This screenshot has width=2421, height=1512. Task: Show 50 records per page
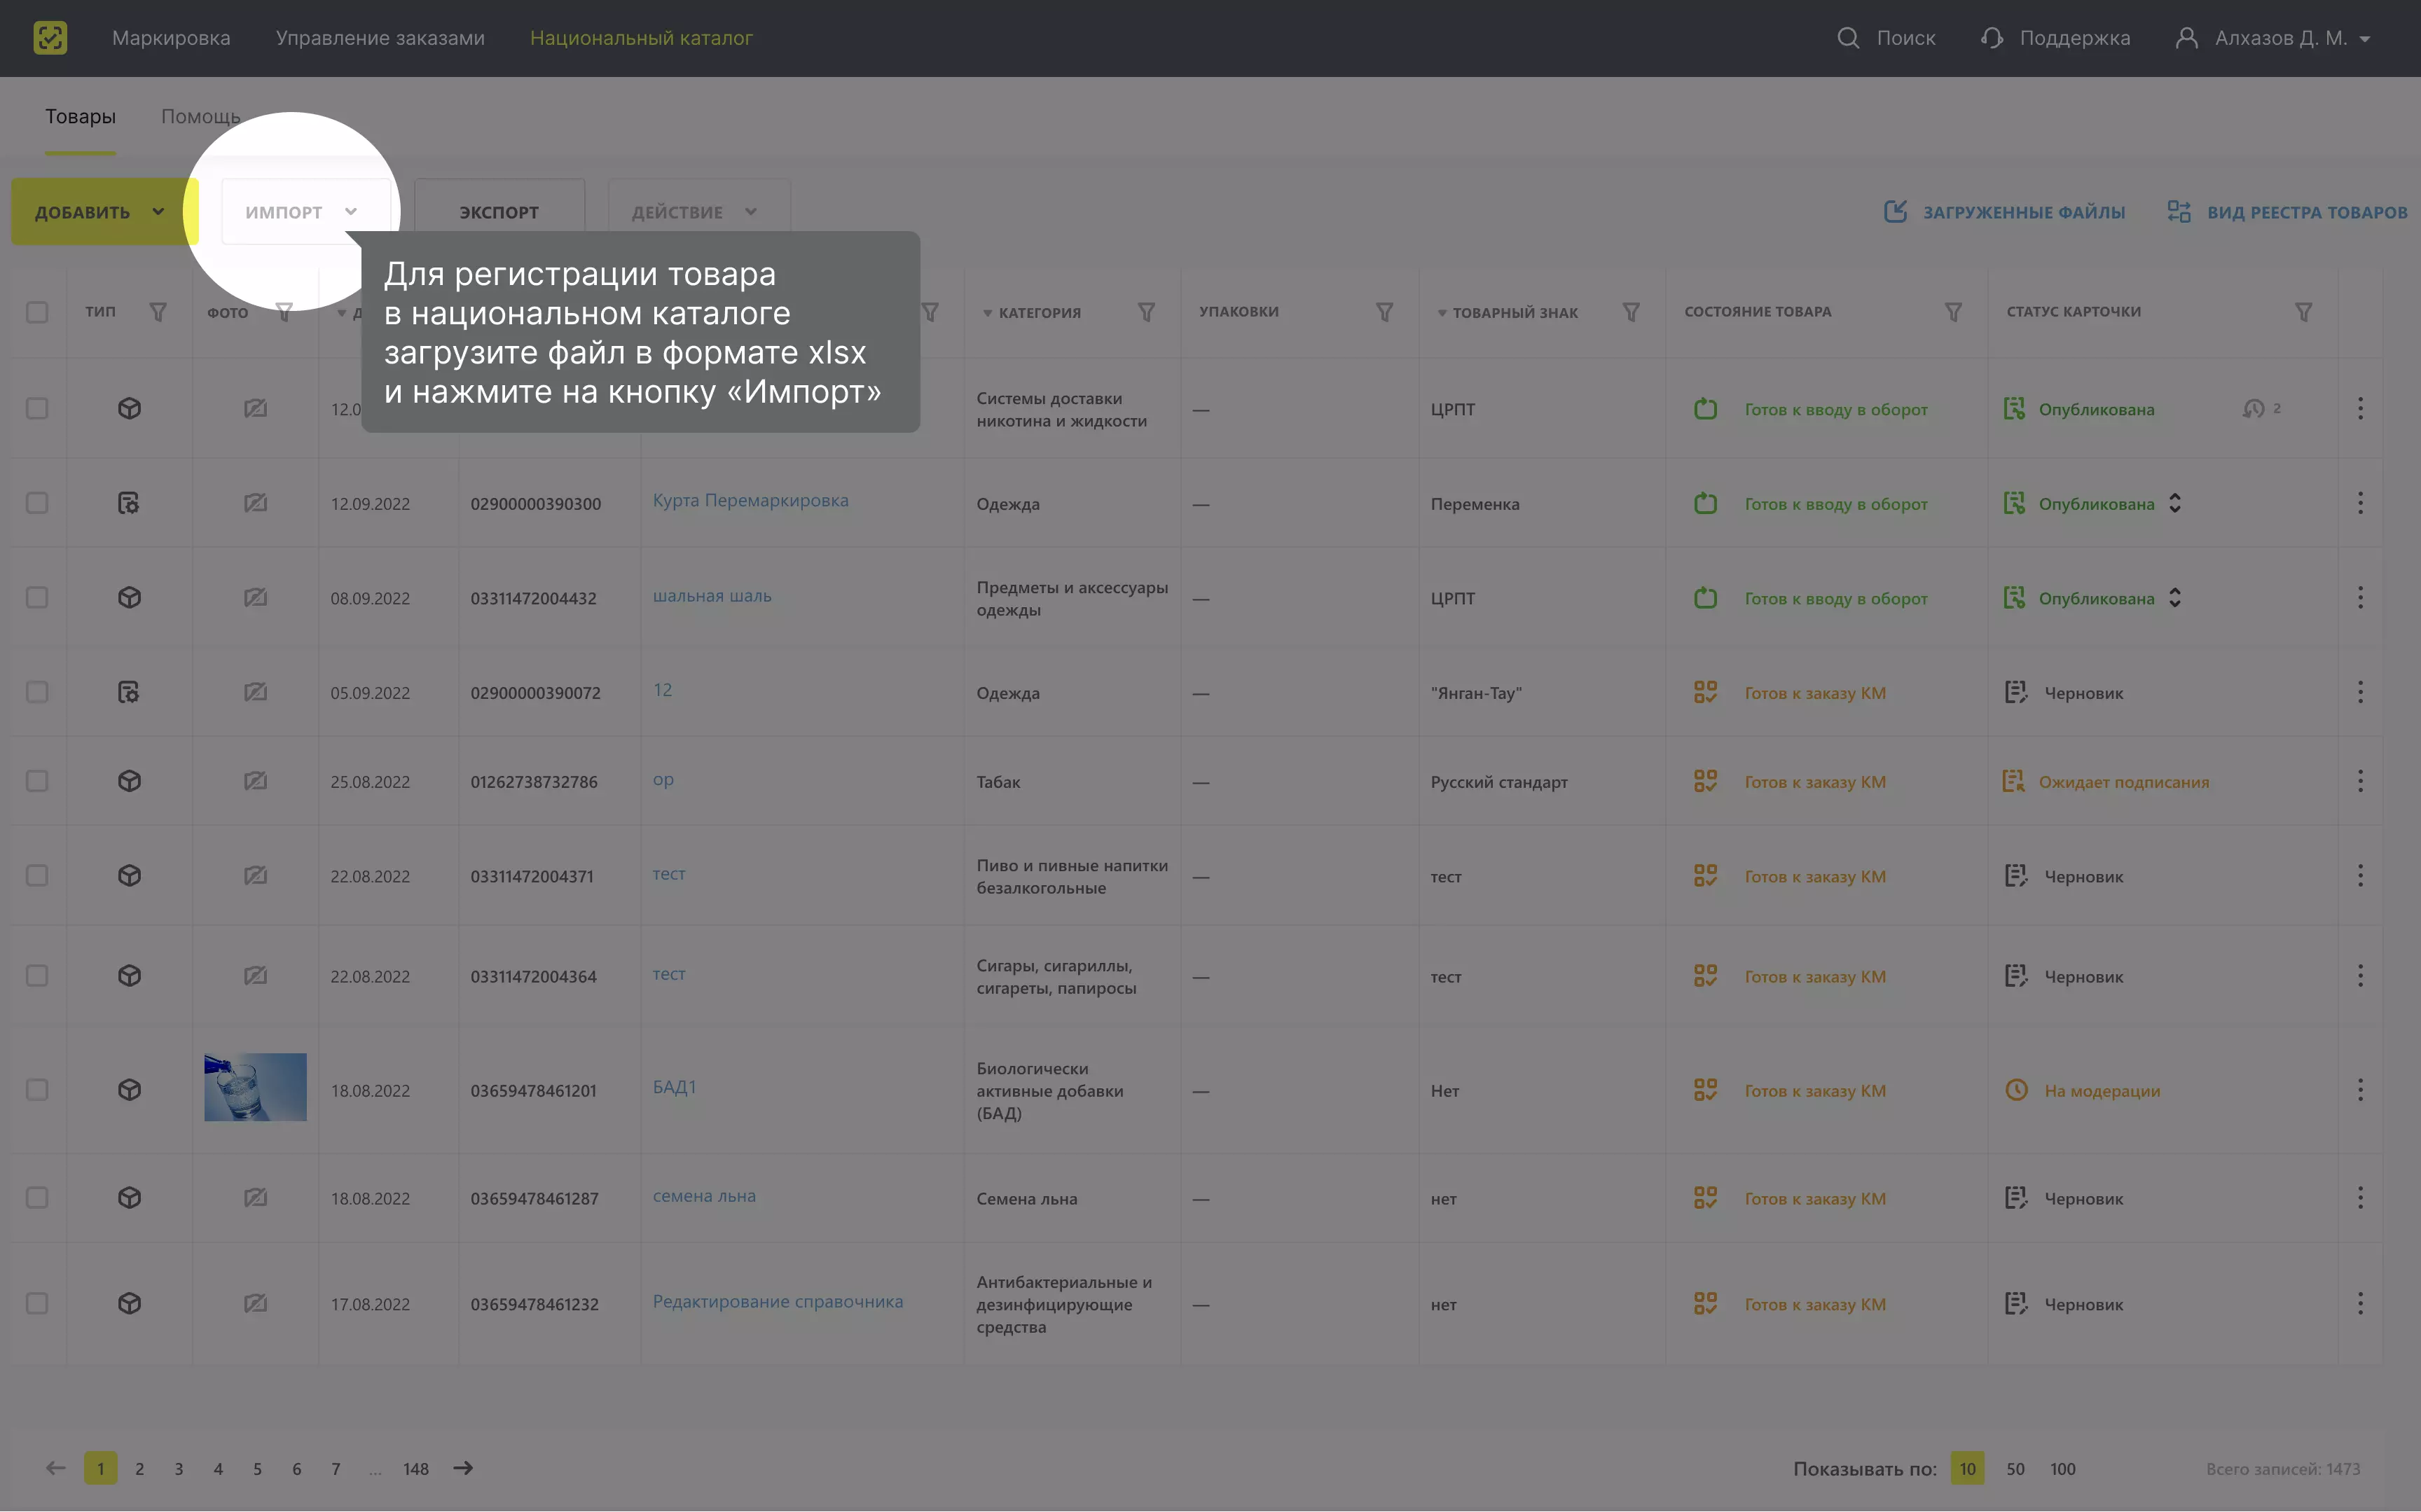pyautogui.click(x=2015, y=1468)
